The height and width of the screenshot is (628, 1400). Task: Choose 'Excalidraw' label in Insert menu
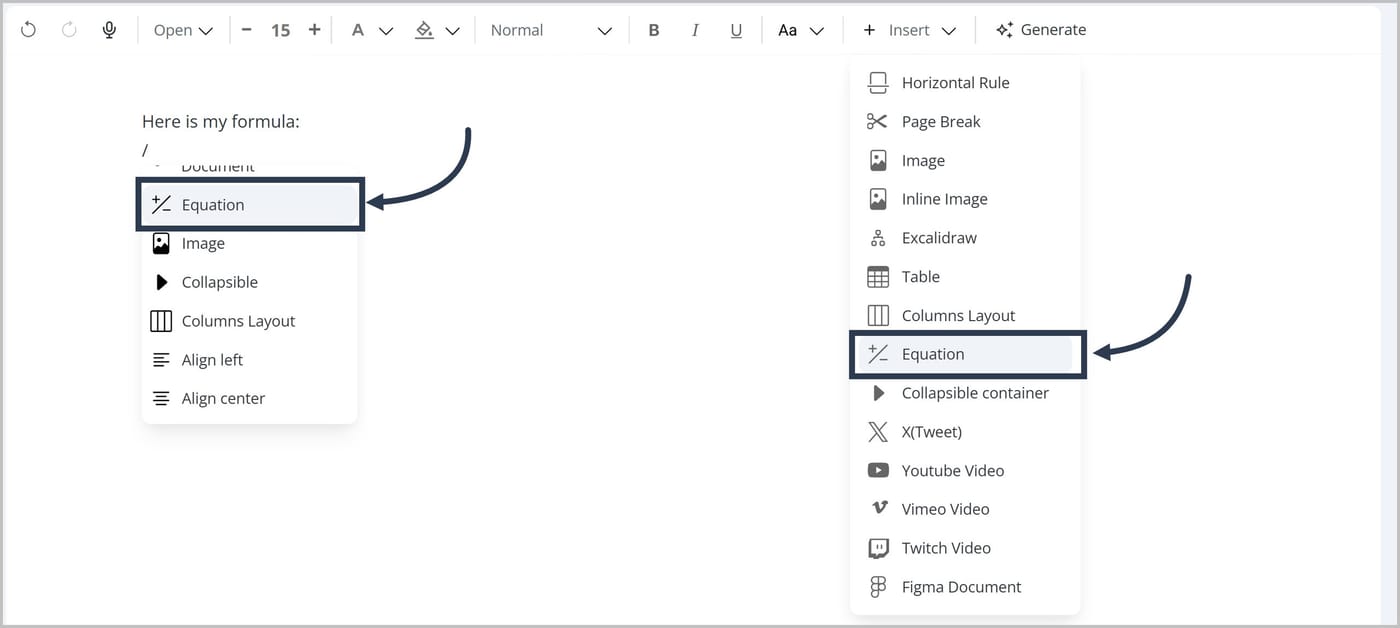click(939, 238)
